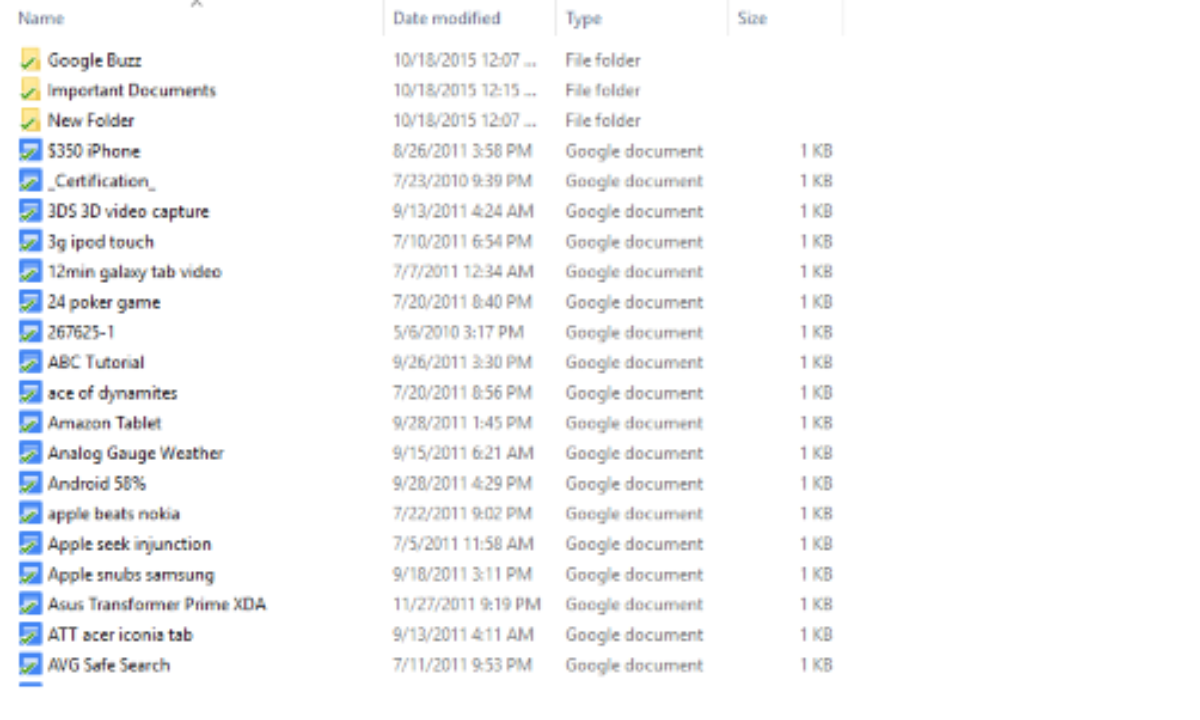Select the 3DS 3D video capture file
The image size is (1200, 720).
pos(128,211)
